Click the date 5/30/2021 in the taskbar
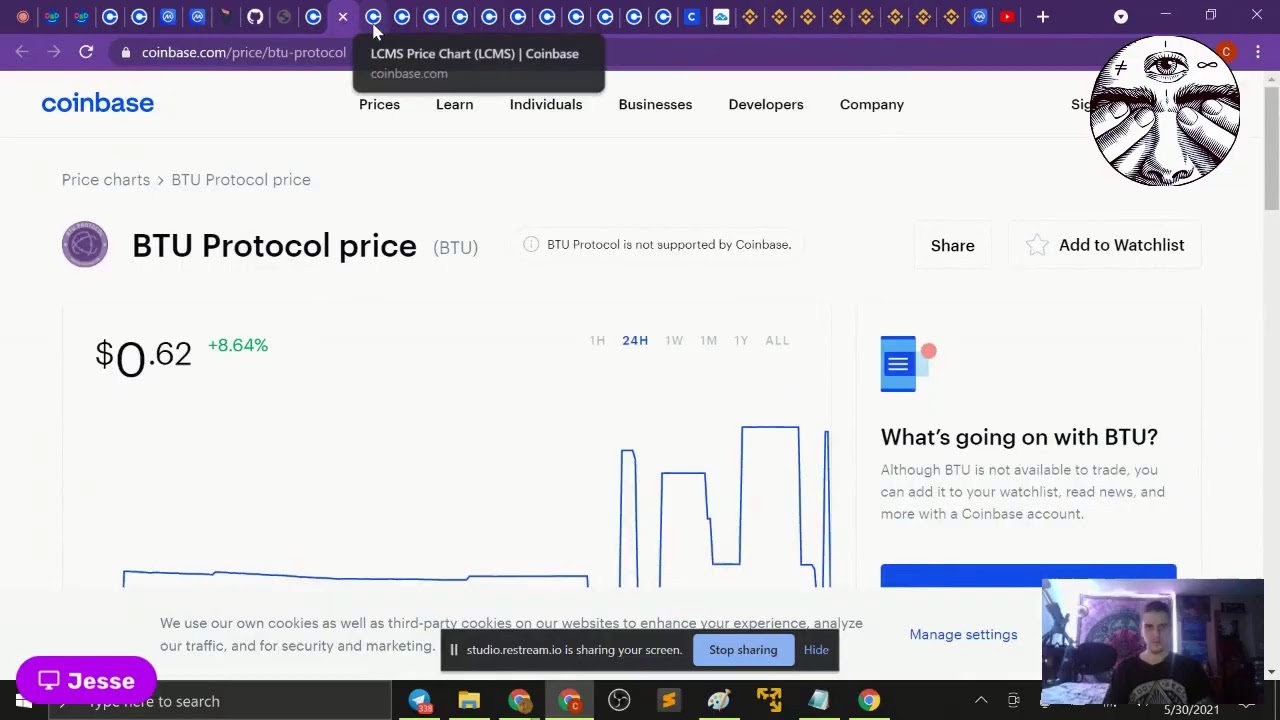 point(1191,710)
